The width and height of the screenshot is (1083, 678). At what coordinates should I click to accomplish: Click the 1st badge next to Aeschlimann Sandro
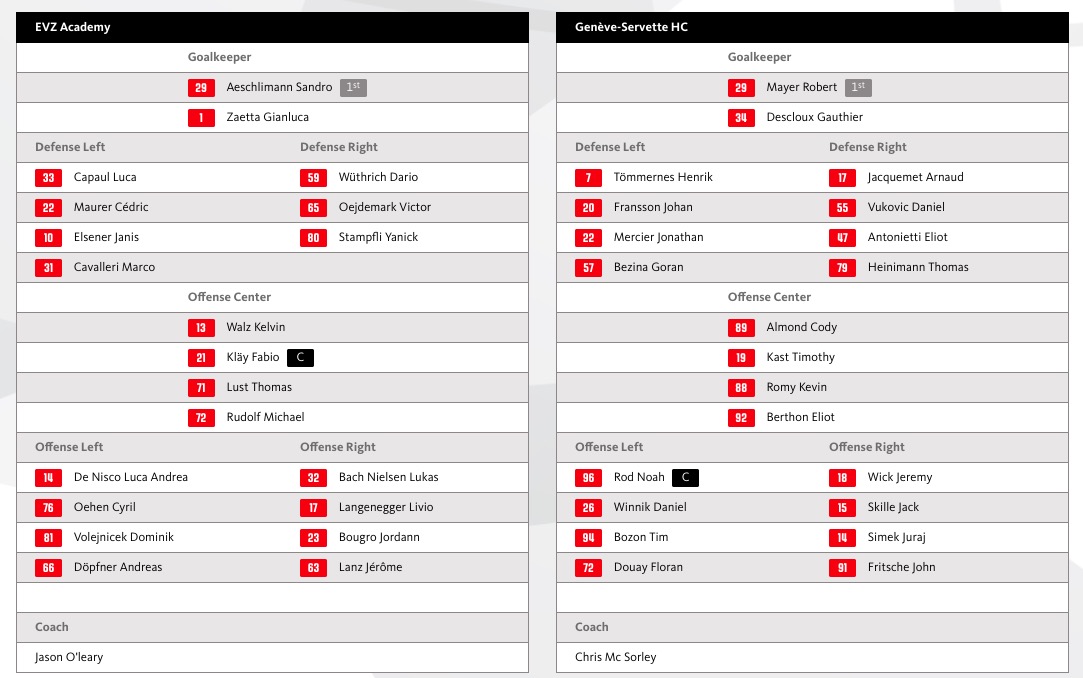pyautogui.click(x=353, y=88)
